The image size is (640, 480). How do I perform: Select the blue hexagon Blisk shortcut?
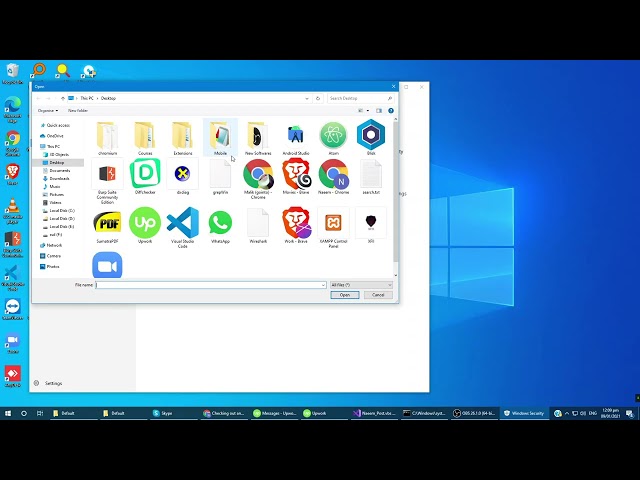tap(371, 138)
